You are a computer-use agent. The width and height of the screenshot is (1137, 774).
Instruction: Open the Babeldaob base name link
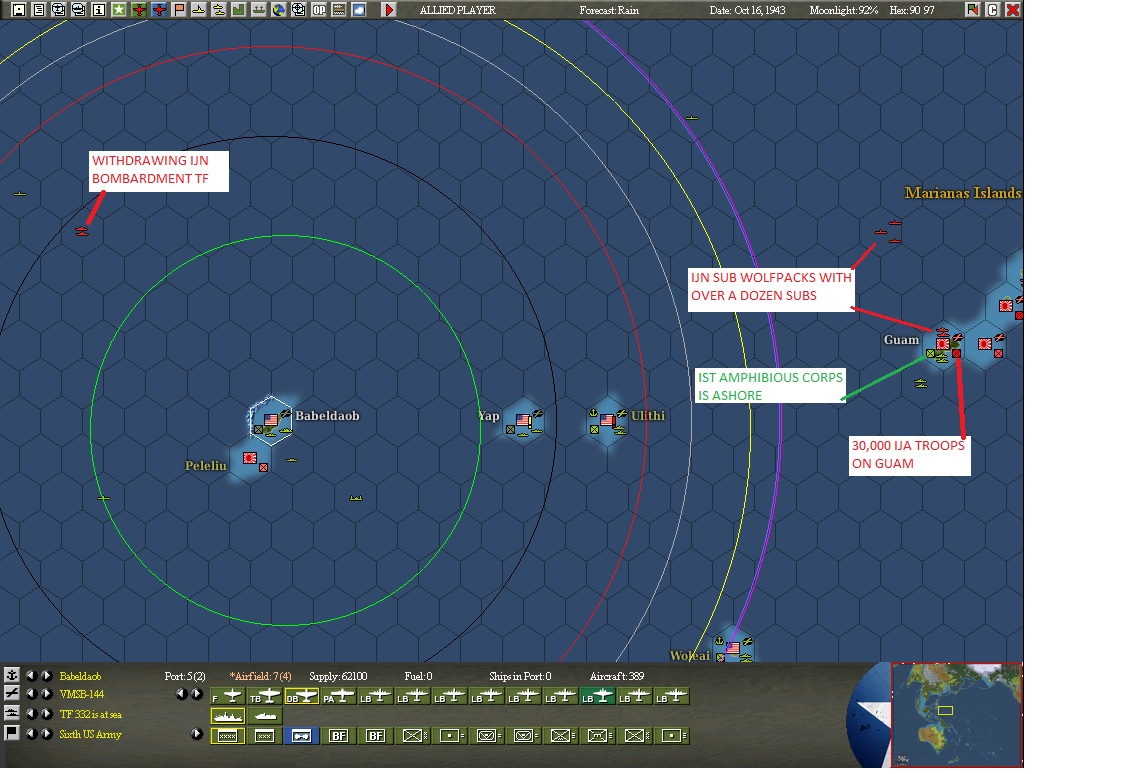80,675
